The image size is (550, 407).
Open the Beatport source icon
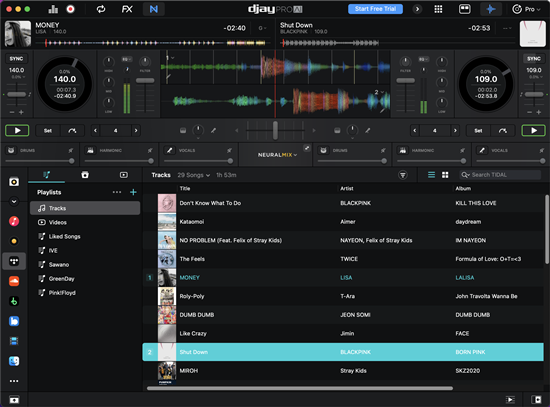14,301
